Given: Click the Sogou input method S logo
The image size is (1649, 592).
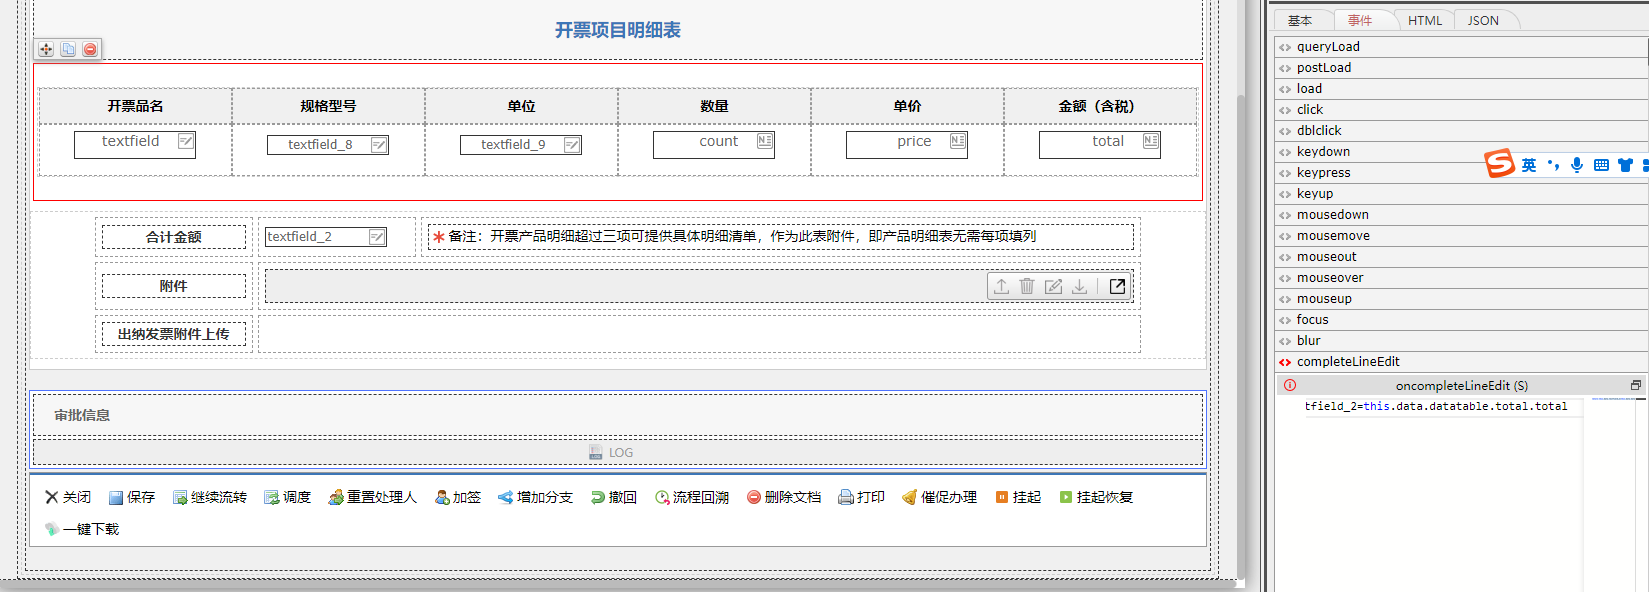Looking at the screenshot, I should (x=1499, y=163).
